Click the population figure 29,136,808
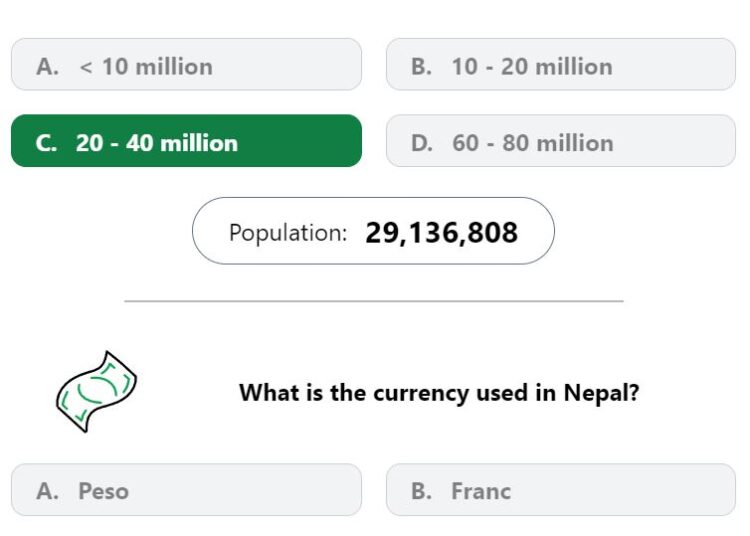The image size is (750, 536). pos(441,233)
